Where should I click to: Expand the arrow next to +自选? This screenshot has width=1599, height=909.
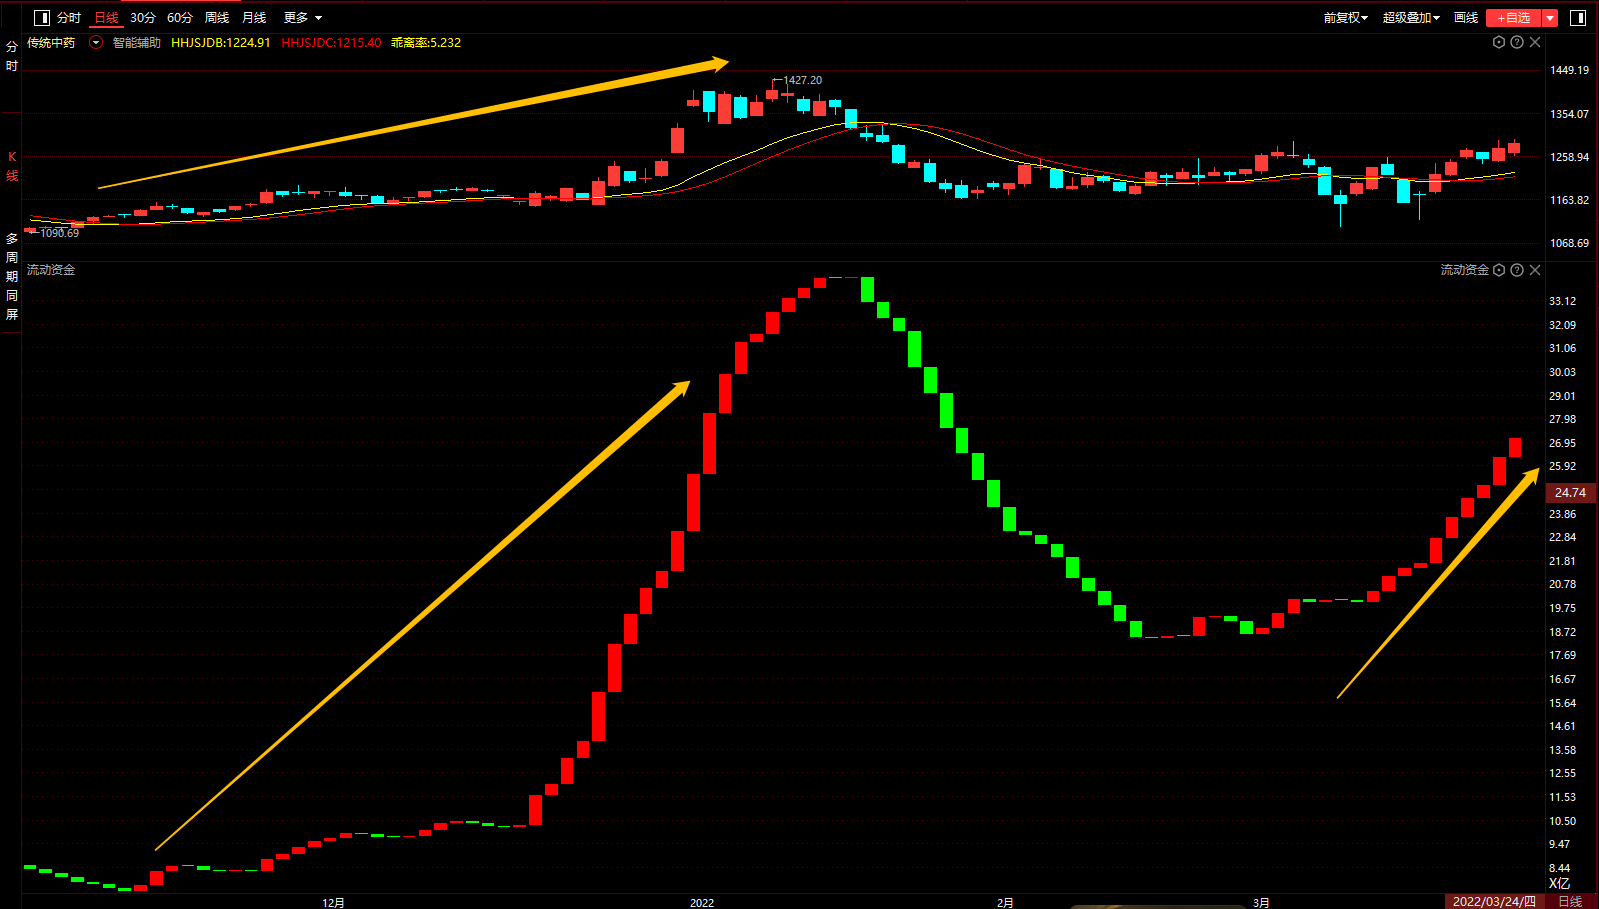pyautogui.click(x=1550, y=18)
